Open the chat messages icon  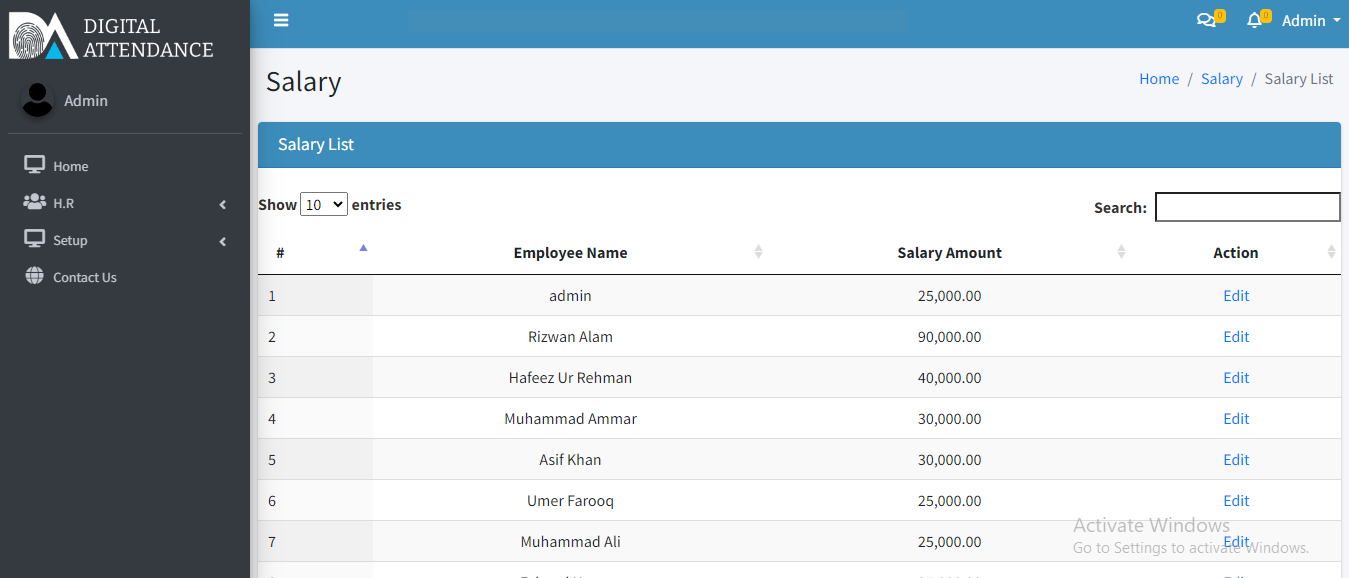1206,20
